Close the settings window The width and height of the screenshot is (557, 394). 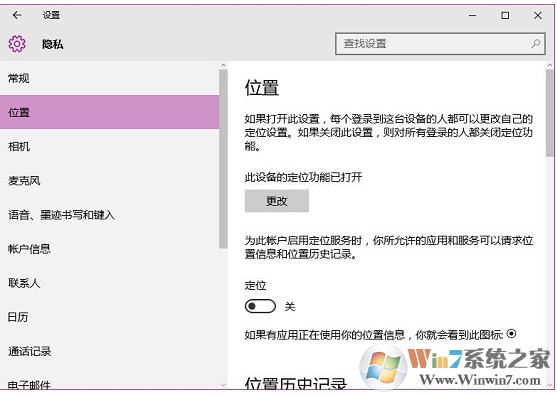click(538, 15)
